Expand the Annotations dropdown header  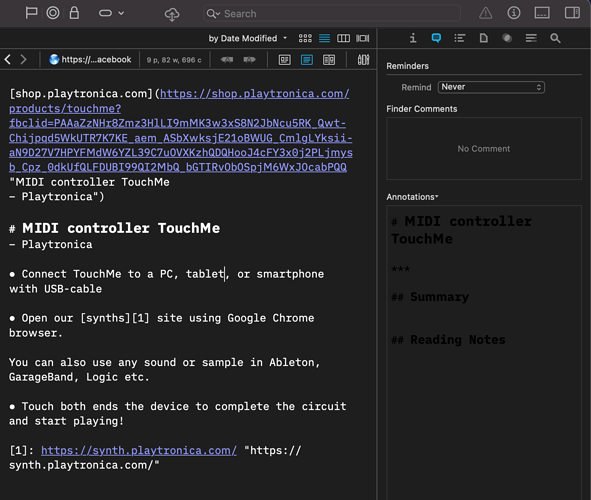click(x=412, y=197)
